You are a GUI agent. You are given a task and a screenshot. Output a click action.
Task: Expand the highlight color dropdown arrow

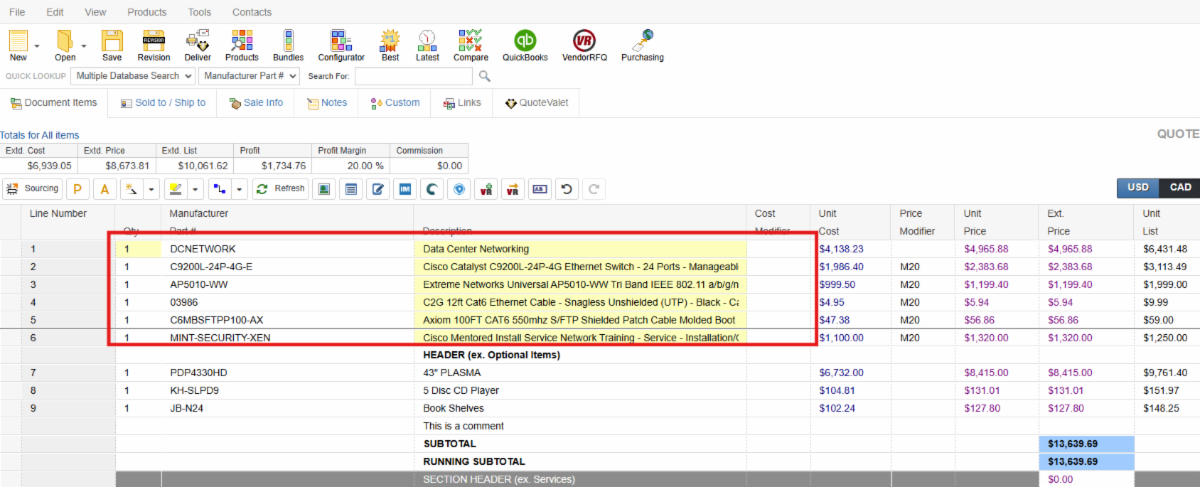(x=193, y=189)
